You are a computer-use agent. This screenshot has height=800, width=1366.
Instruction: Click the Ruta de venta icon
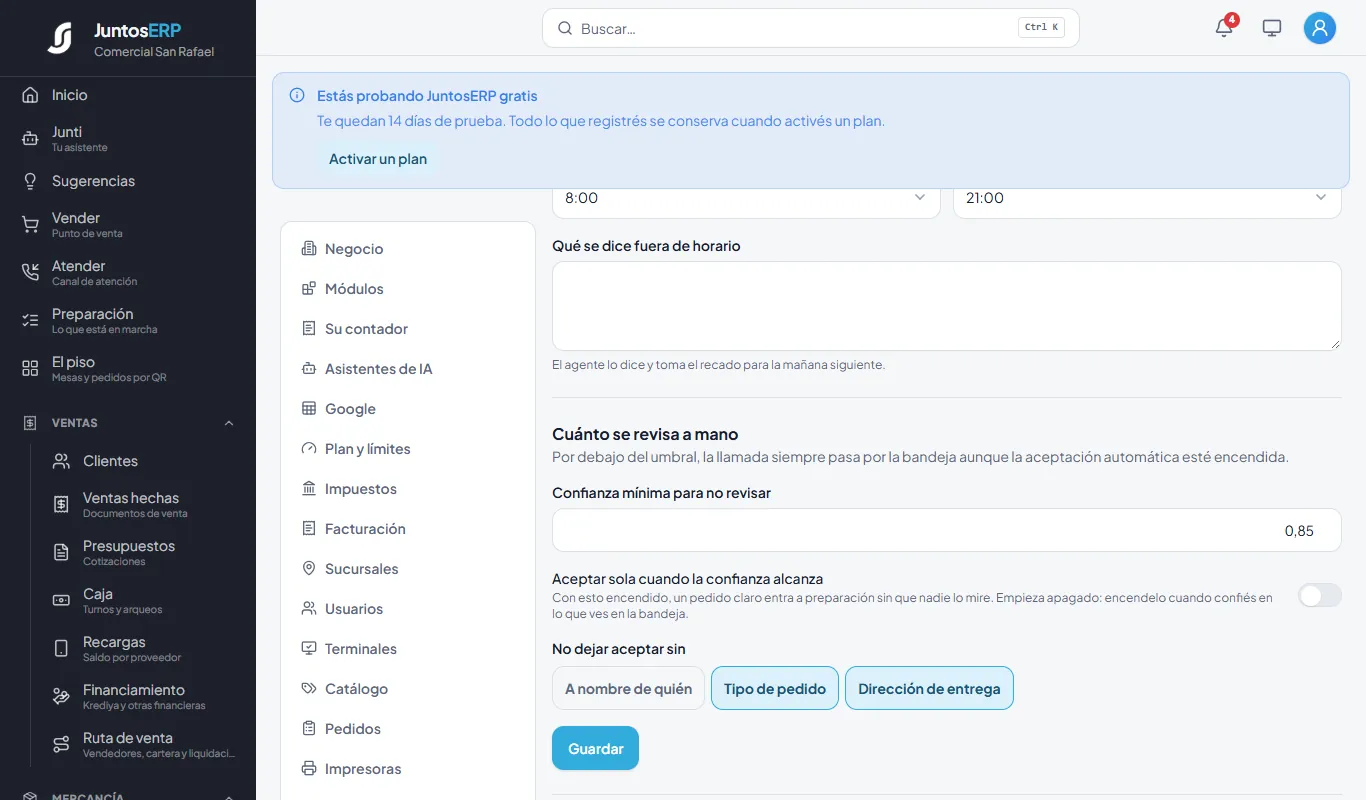[61, 744]
